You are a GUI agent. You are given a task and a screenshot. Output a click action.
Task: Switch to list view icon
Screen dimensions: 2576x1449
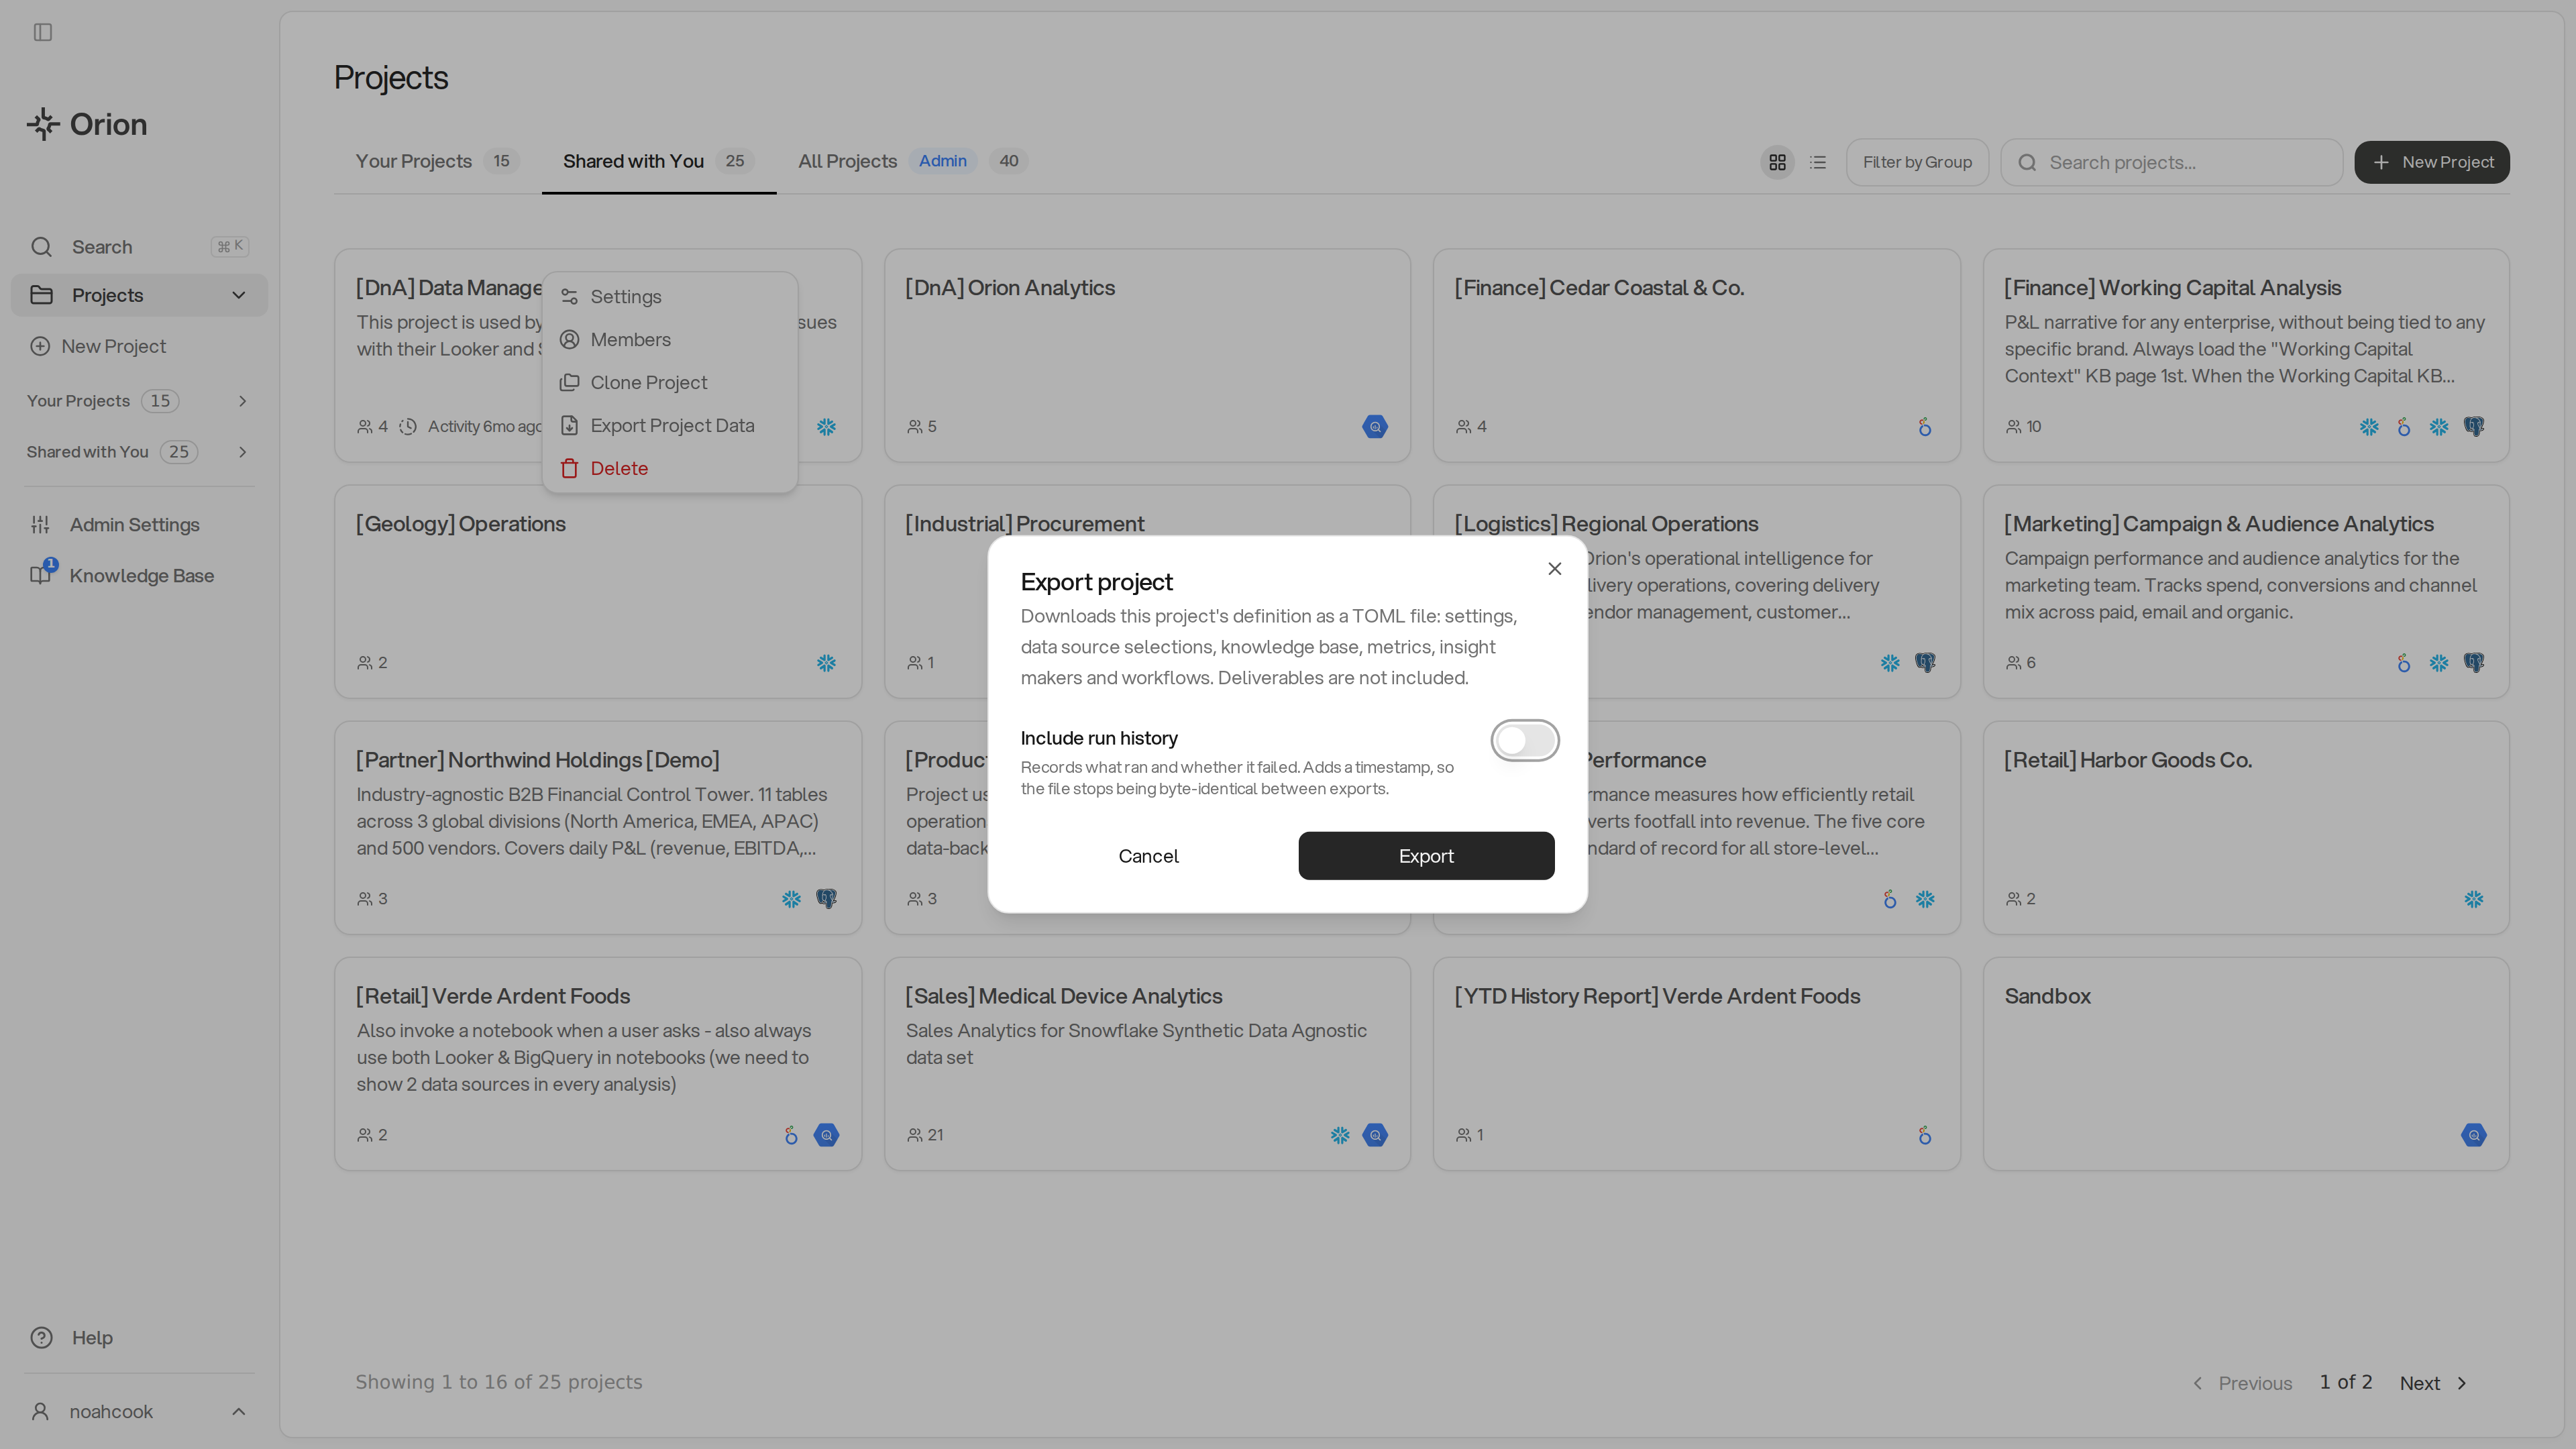click(x=1818, y=162)
